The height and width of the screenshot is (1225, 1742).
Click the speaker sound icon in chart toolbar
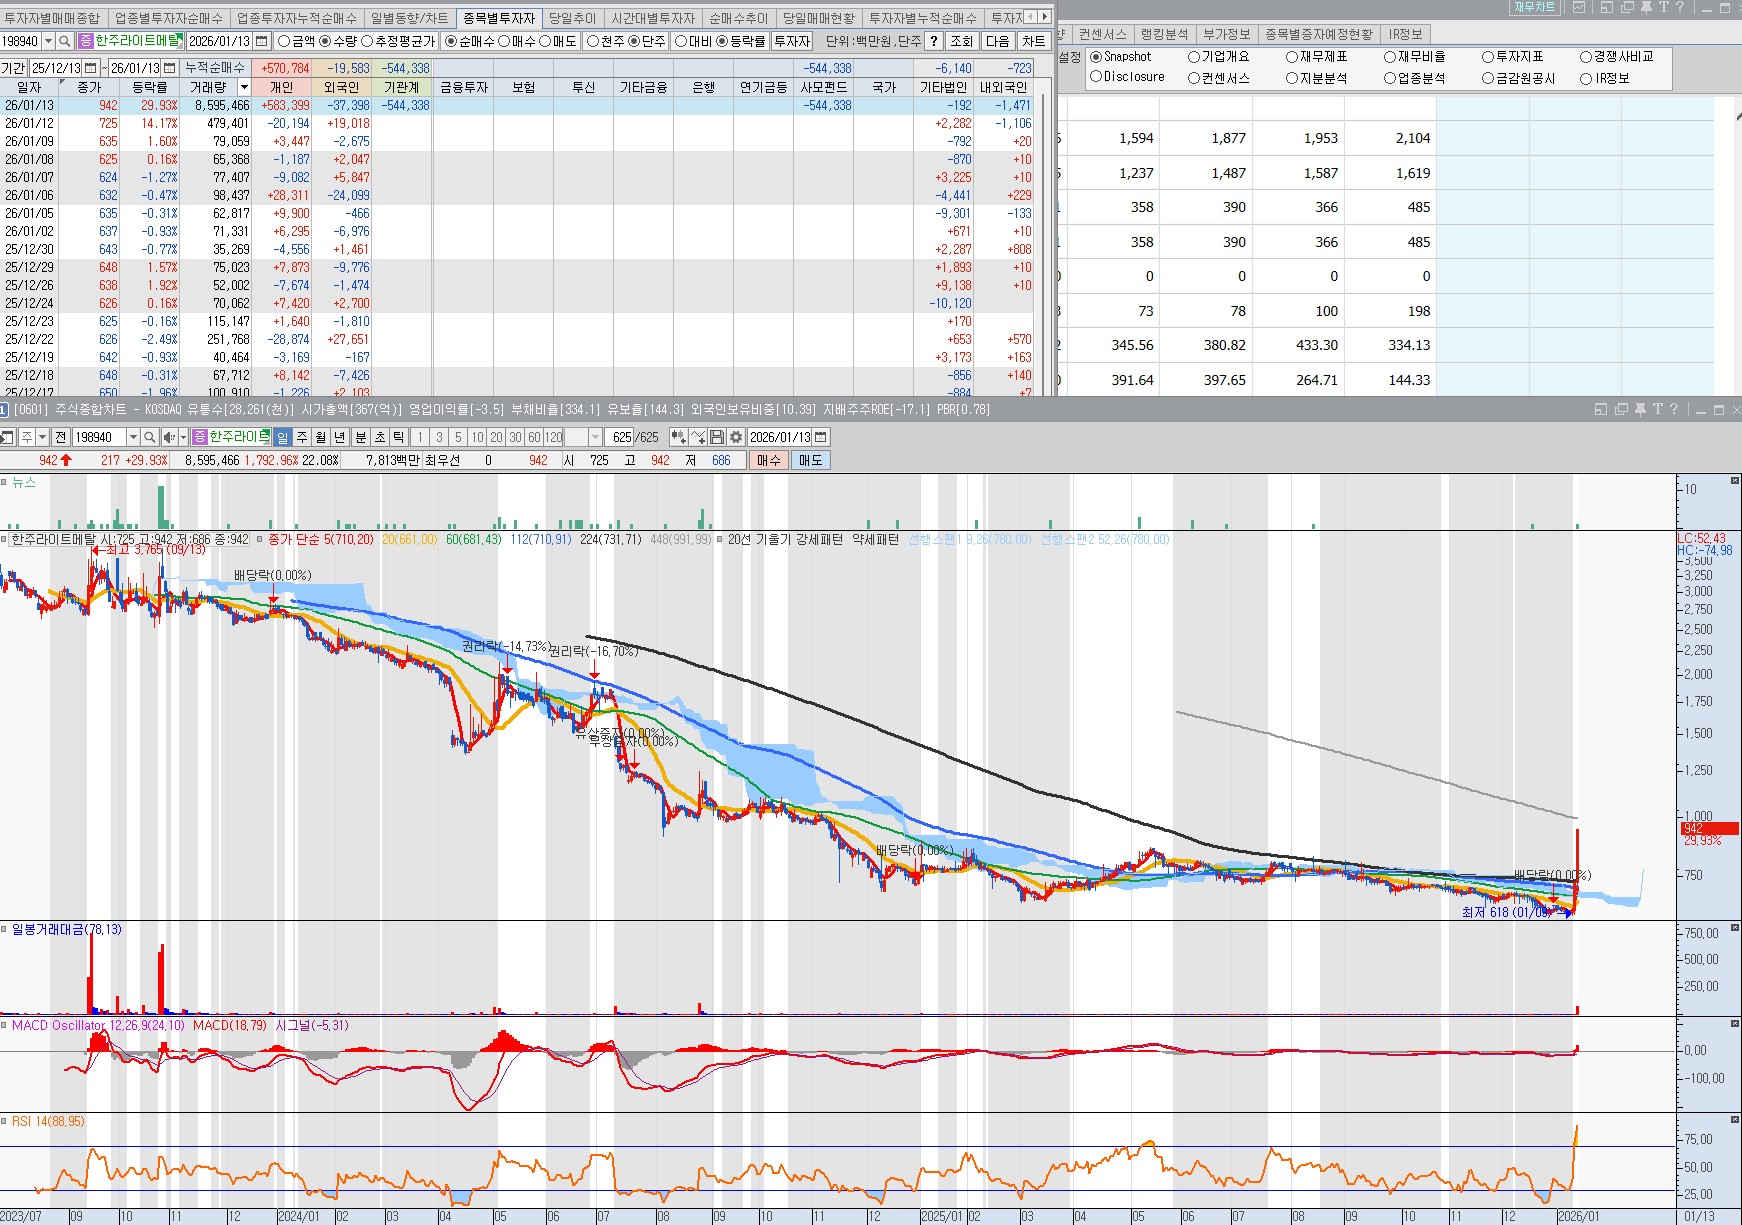click(x=169, y=437)
